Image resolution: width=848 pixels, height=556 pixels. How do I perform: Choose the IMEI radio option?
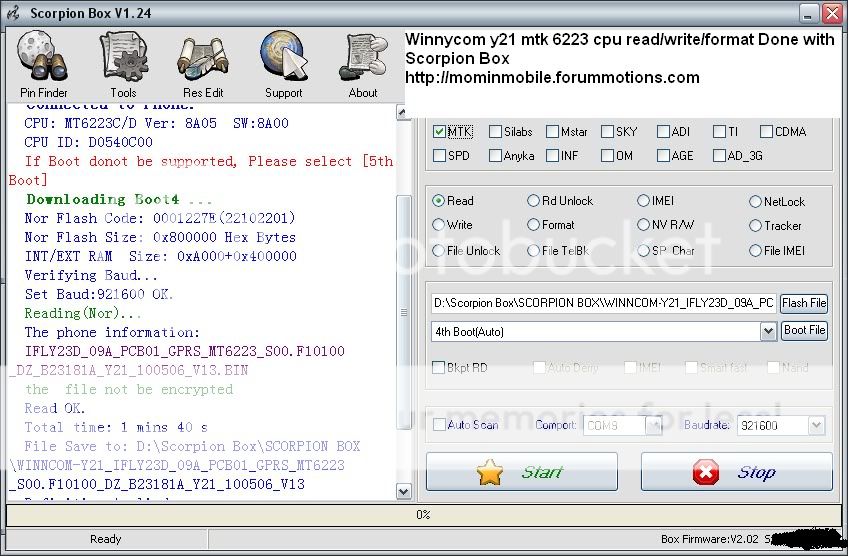pyautogui.click(x=643, y=201)
